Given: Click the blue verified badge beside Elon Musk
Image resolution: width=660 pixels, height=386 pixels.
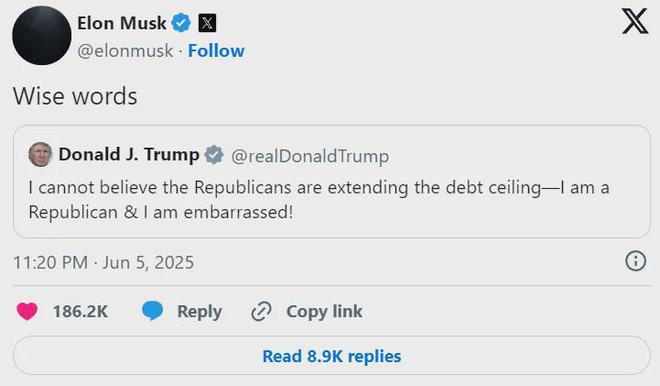Looking at the screenshot, I should 181,23.
